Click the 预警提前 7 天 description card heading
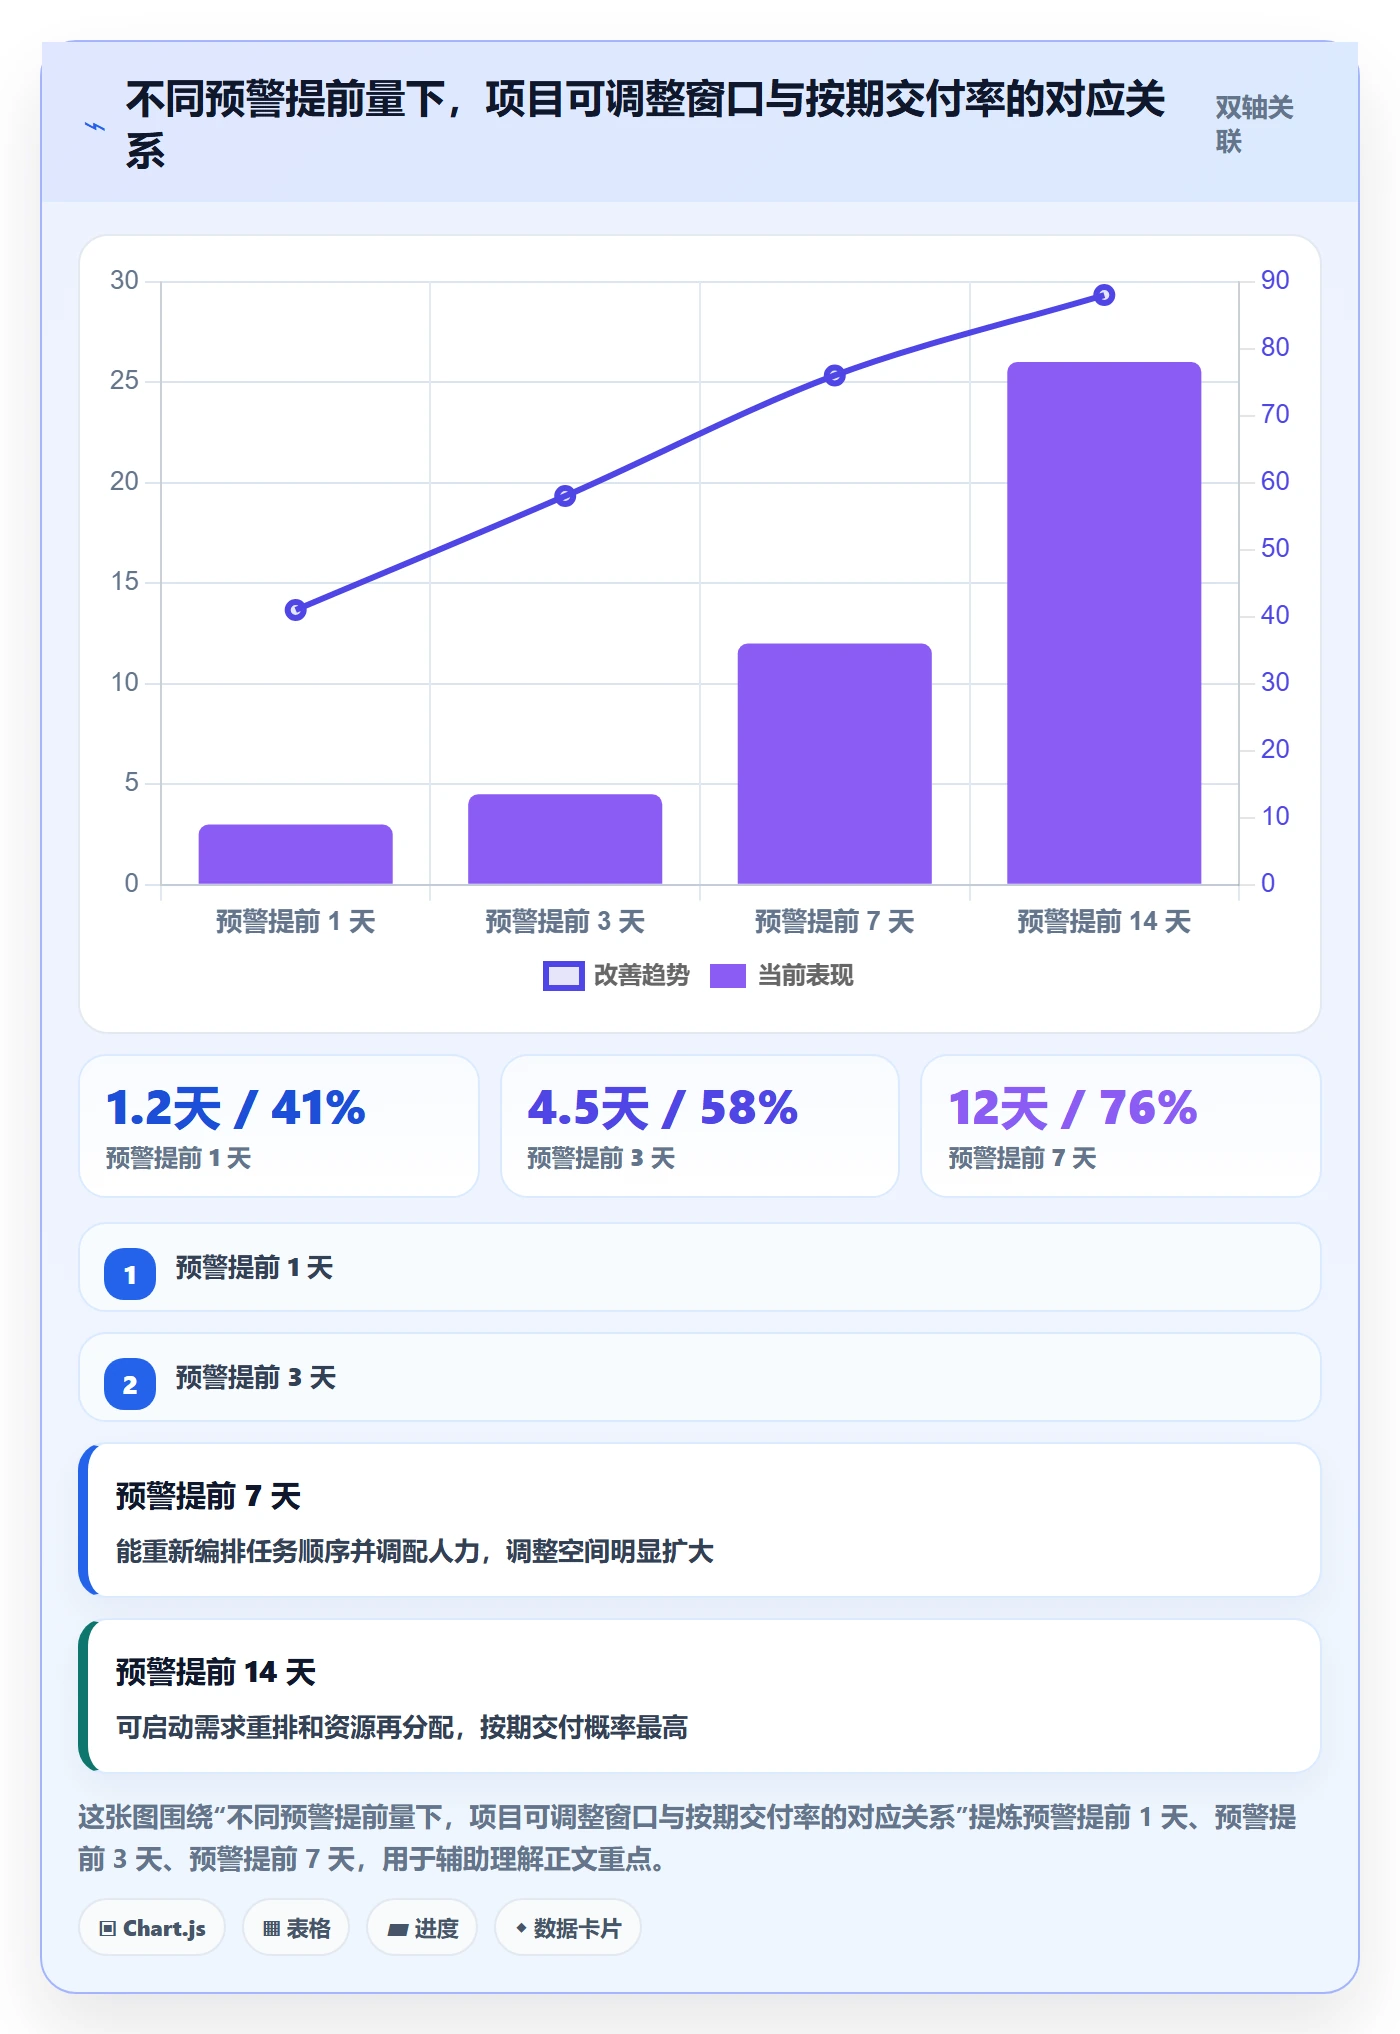This screenshot has width=1400, height=2034. click(208, 1496)
